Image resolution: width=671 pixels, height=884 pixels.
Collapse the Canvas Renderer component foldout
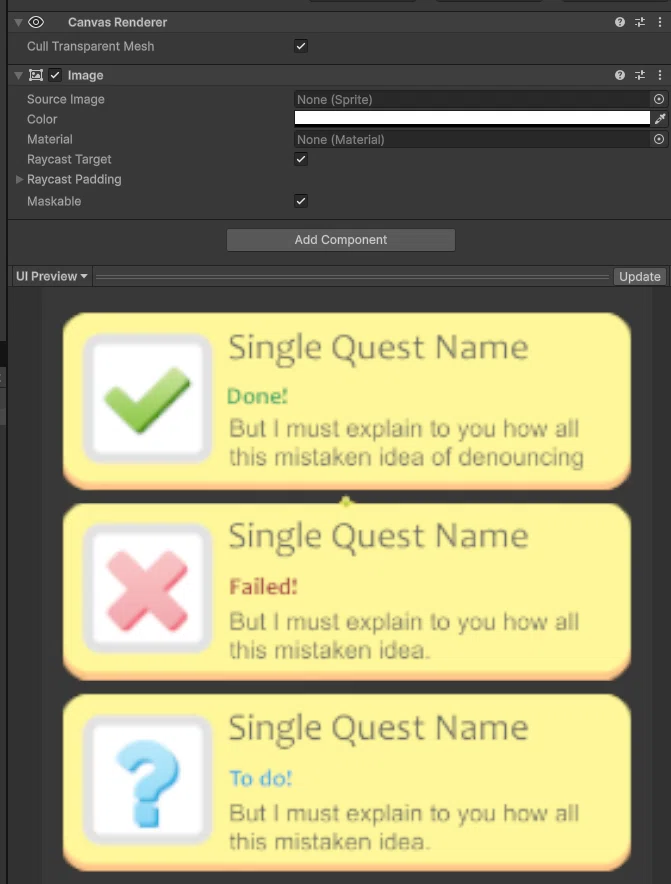pos(19,23)
